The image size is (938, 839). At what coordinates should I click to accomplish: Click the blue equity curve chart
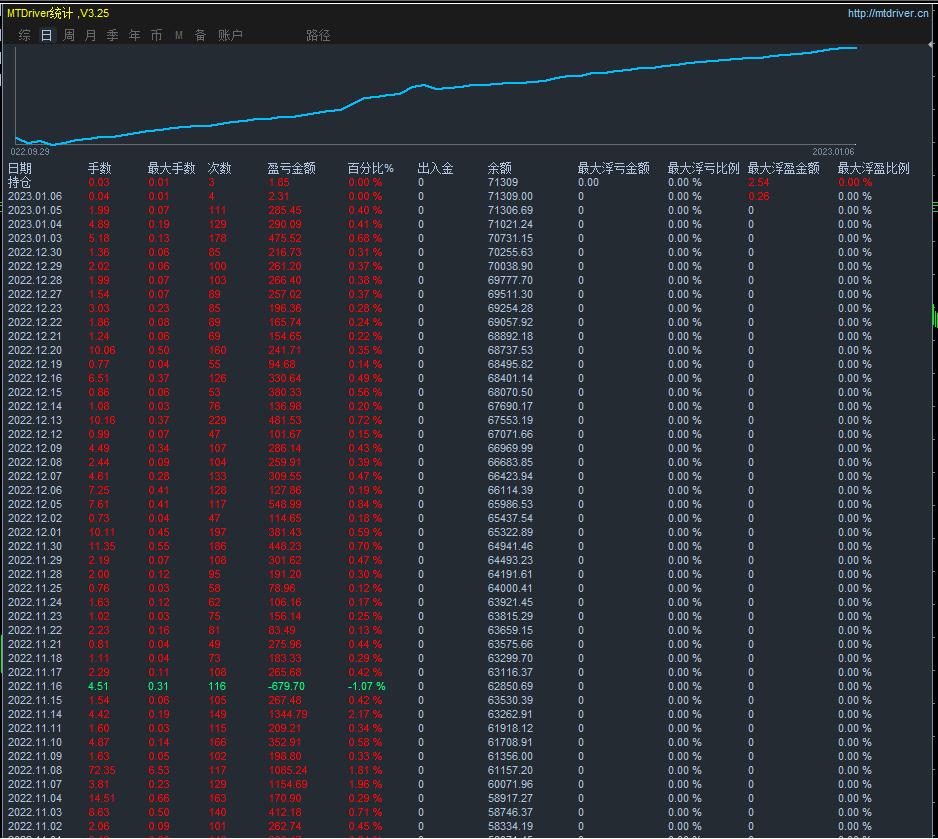pyautogui.click(x=436, y=94)
